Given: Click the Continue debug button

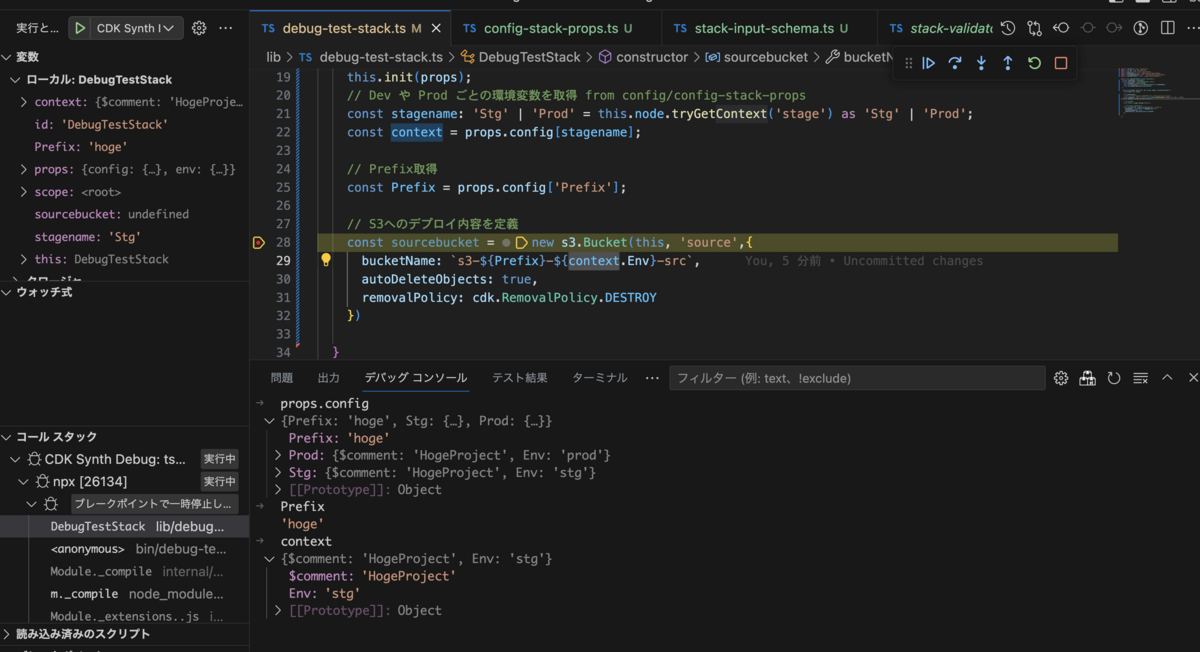Looking at the screenshot, I should click(x=929, y=63).
